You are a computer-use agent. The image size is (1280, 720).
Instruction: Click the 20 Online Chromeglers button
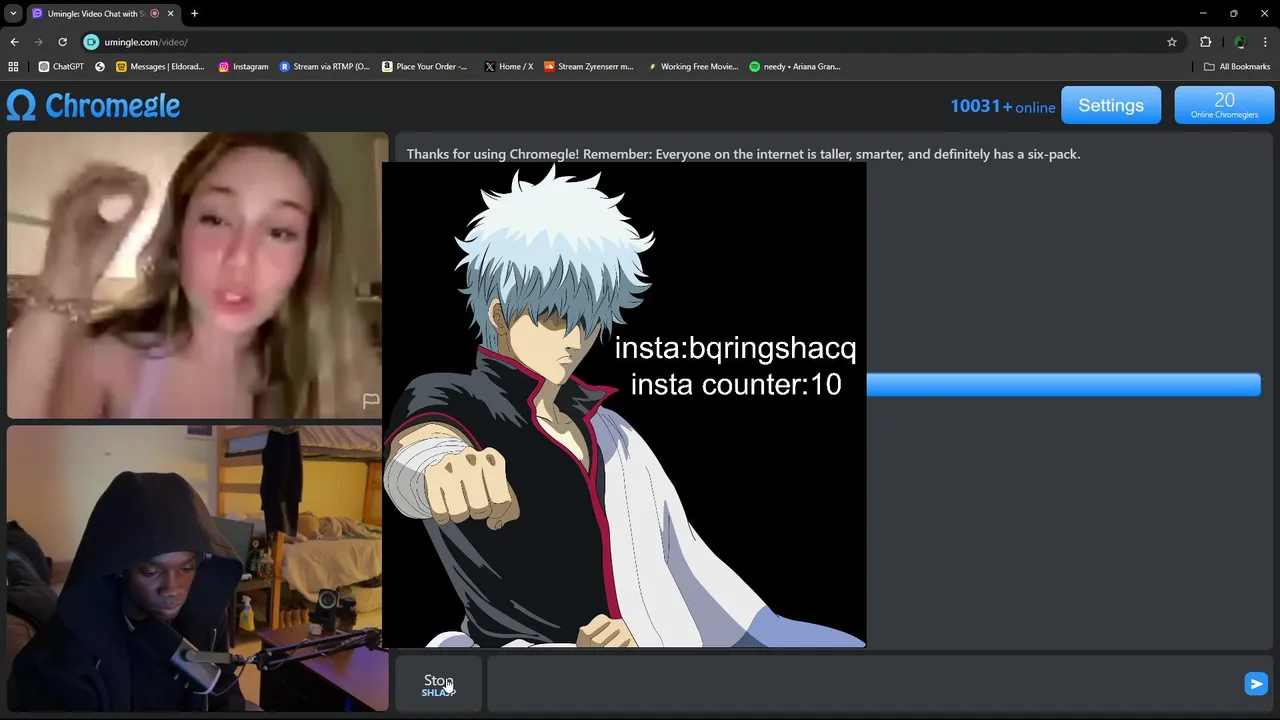coord(1224,105)
